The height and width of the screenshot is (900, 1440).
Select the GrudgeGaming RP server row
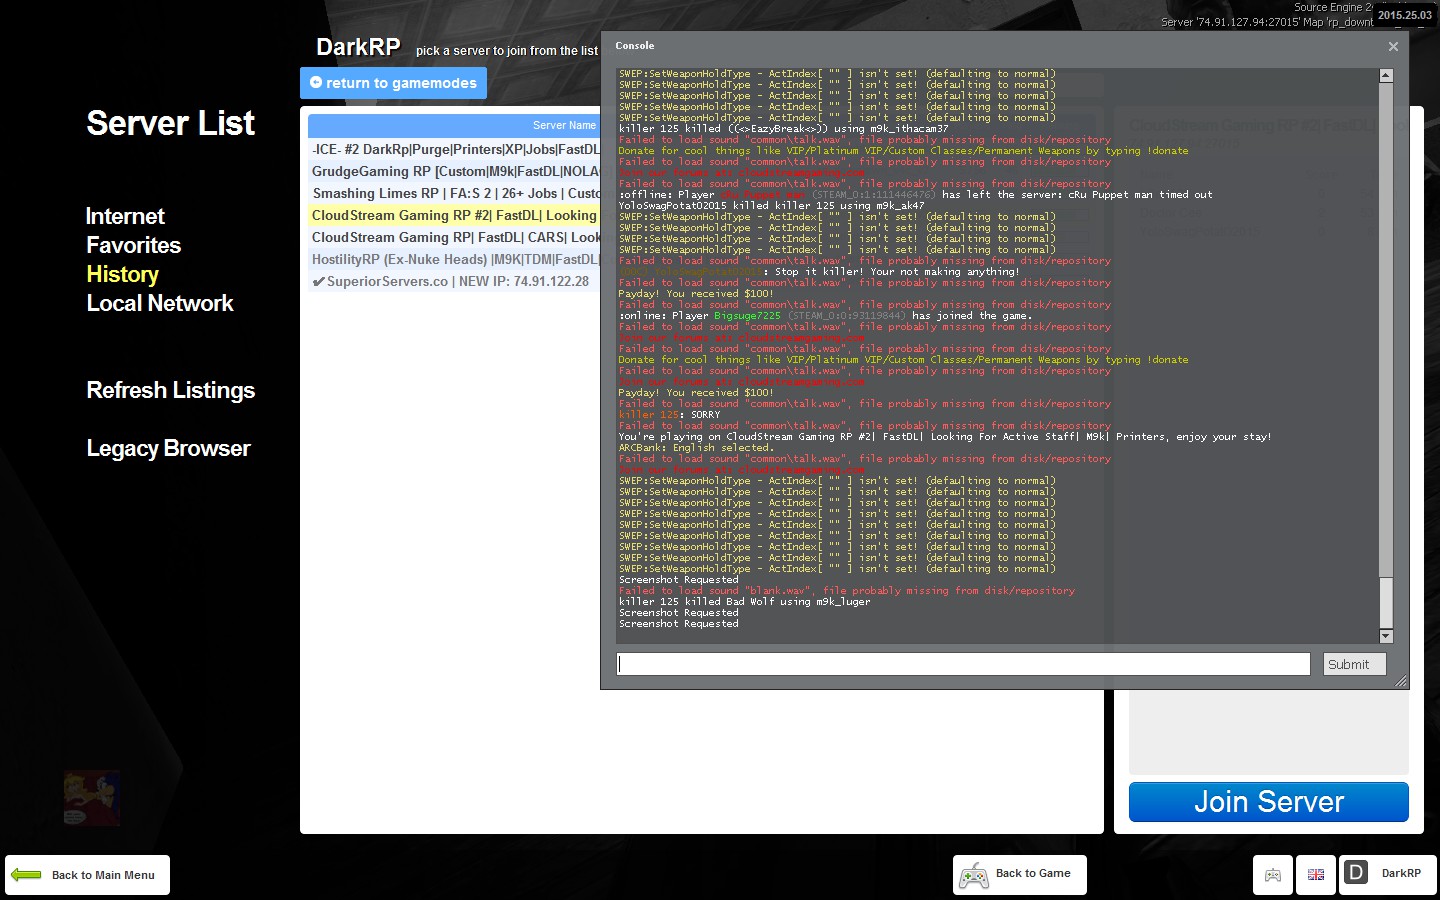[x=454, y=171]
